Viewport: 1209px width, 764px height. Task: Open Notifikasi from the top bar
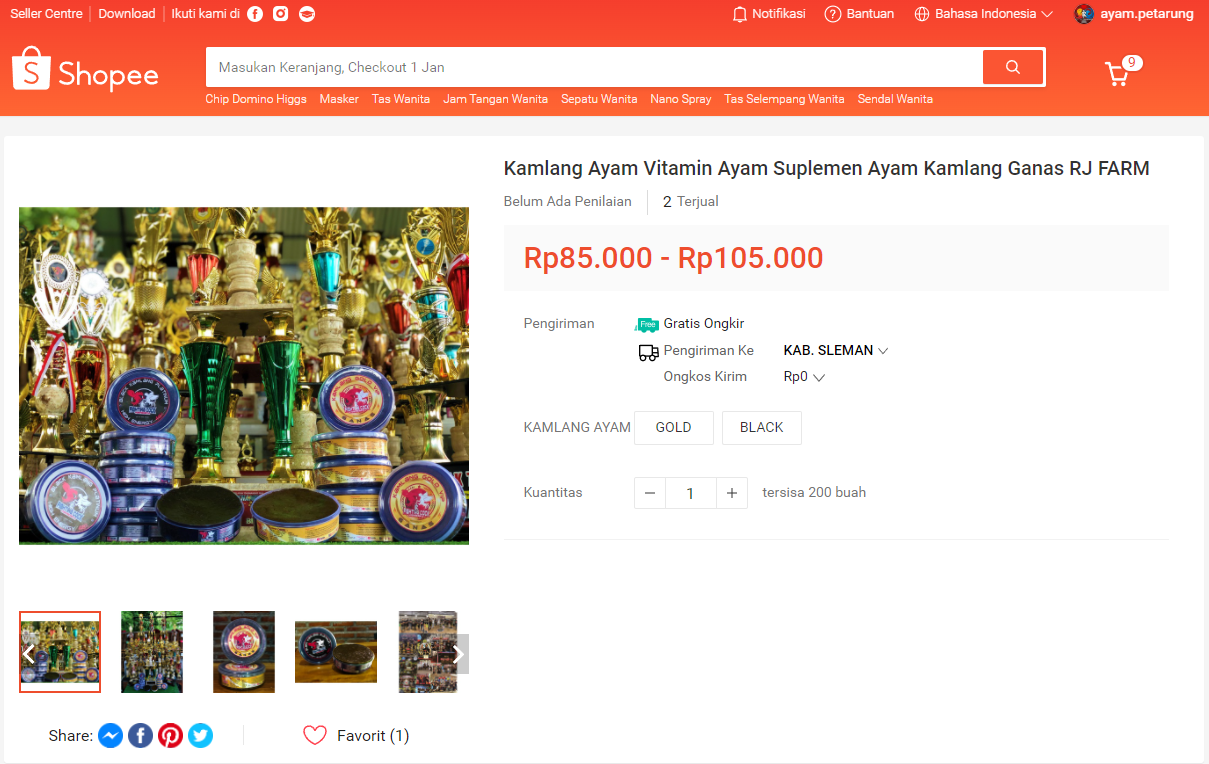click(x=769, y=14)
